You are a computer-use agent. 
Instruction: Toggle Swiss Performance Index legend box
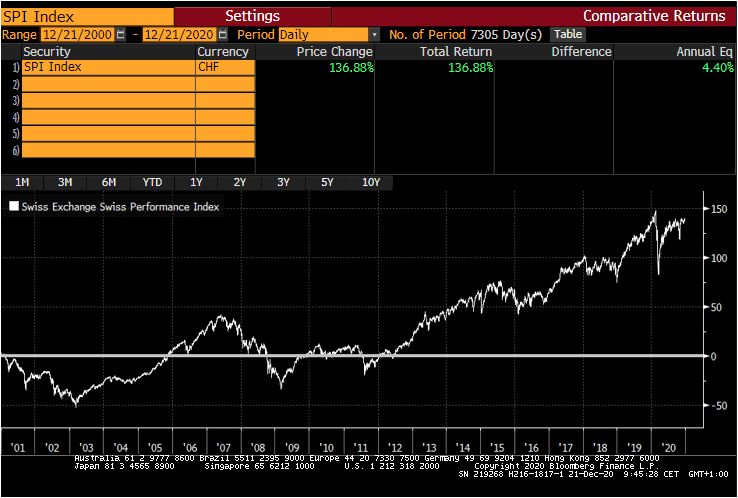point(14,206)
